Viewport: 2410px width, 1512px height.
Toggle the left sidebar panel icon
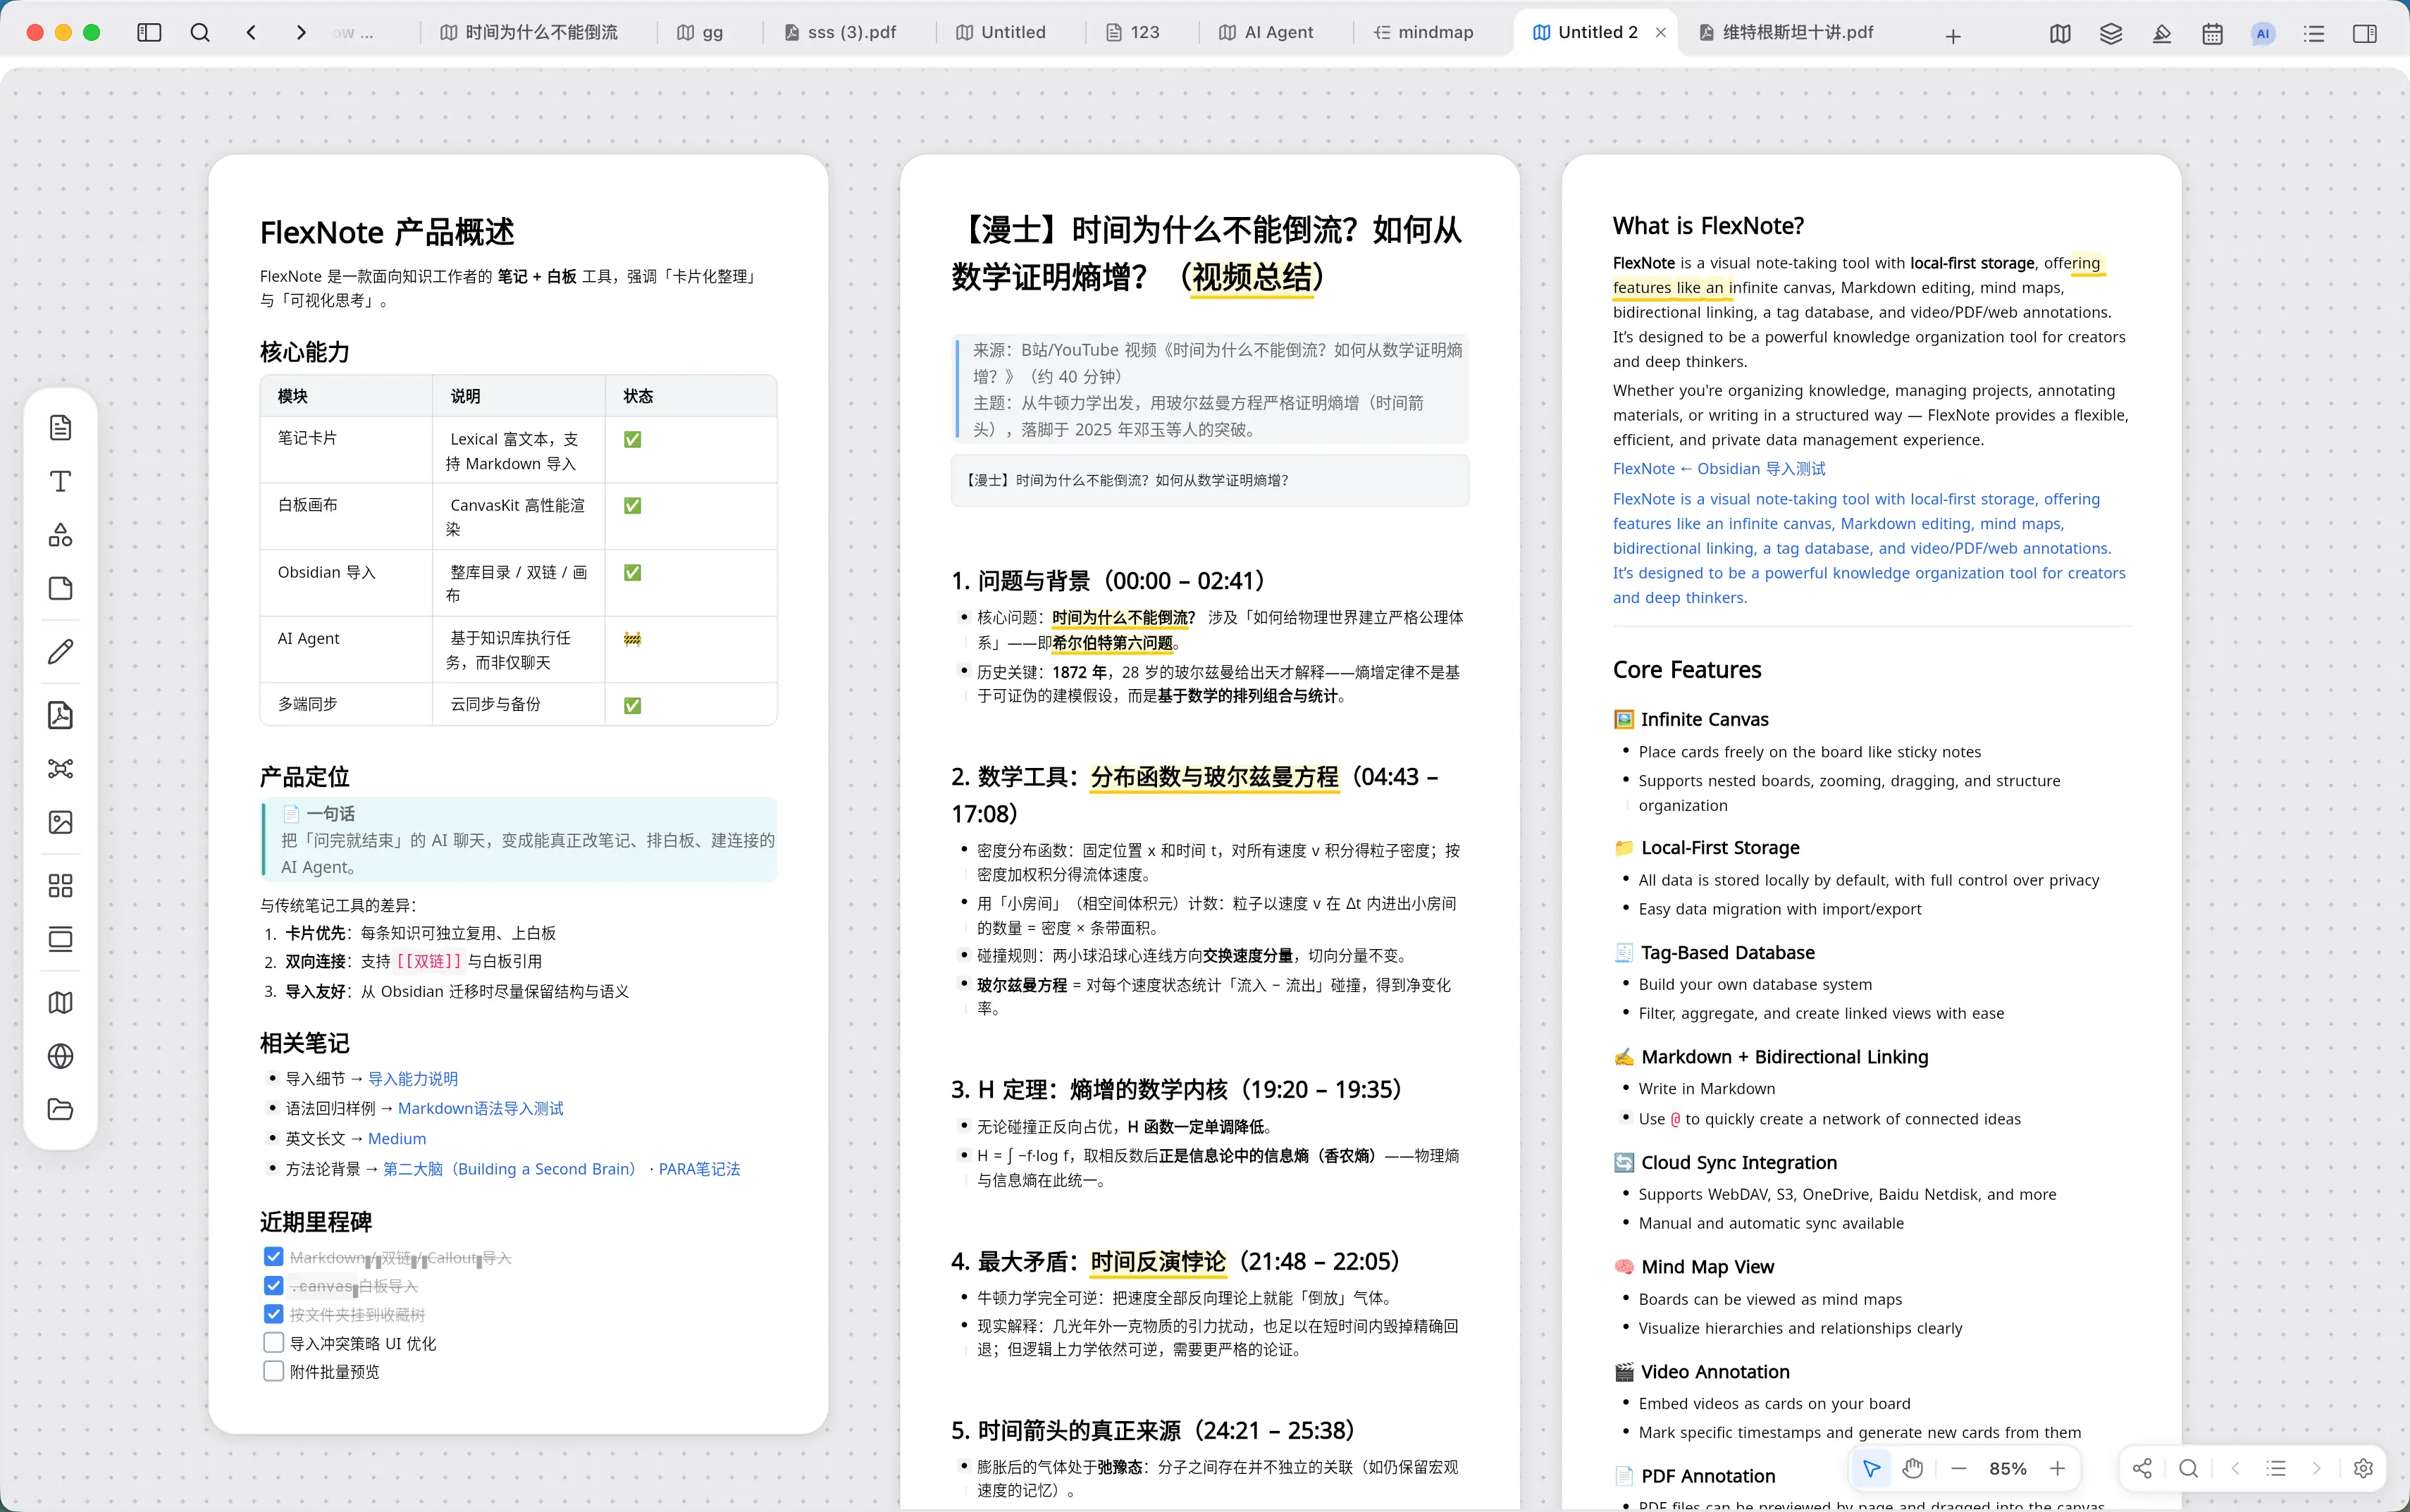pos(149,33)
